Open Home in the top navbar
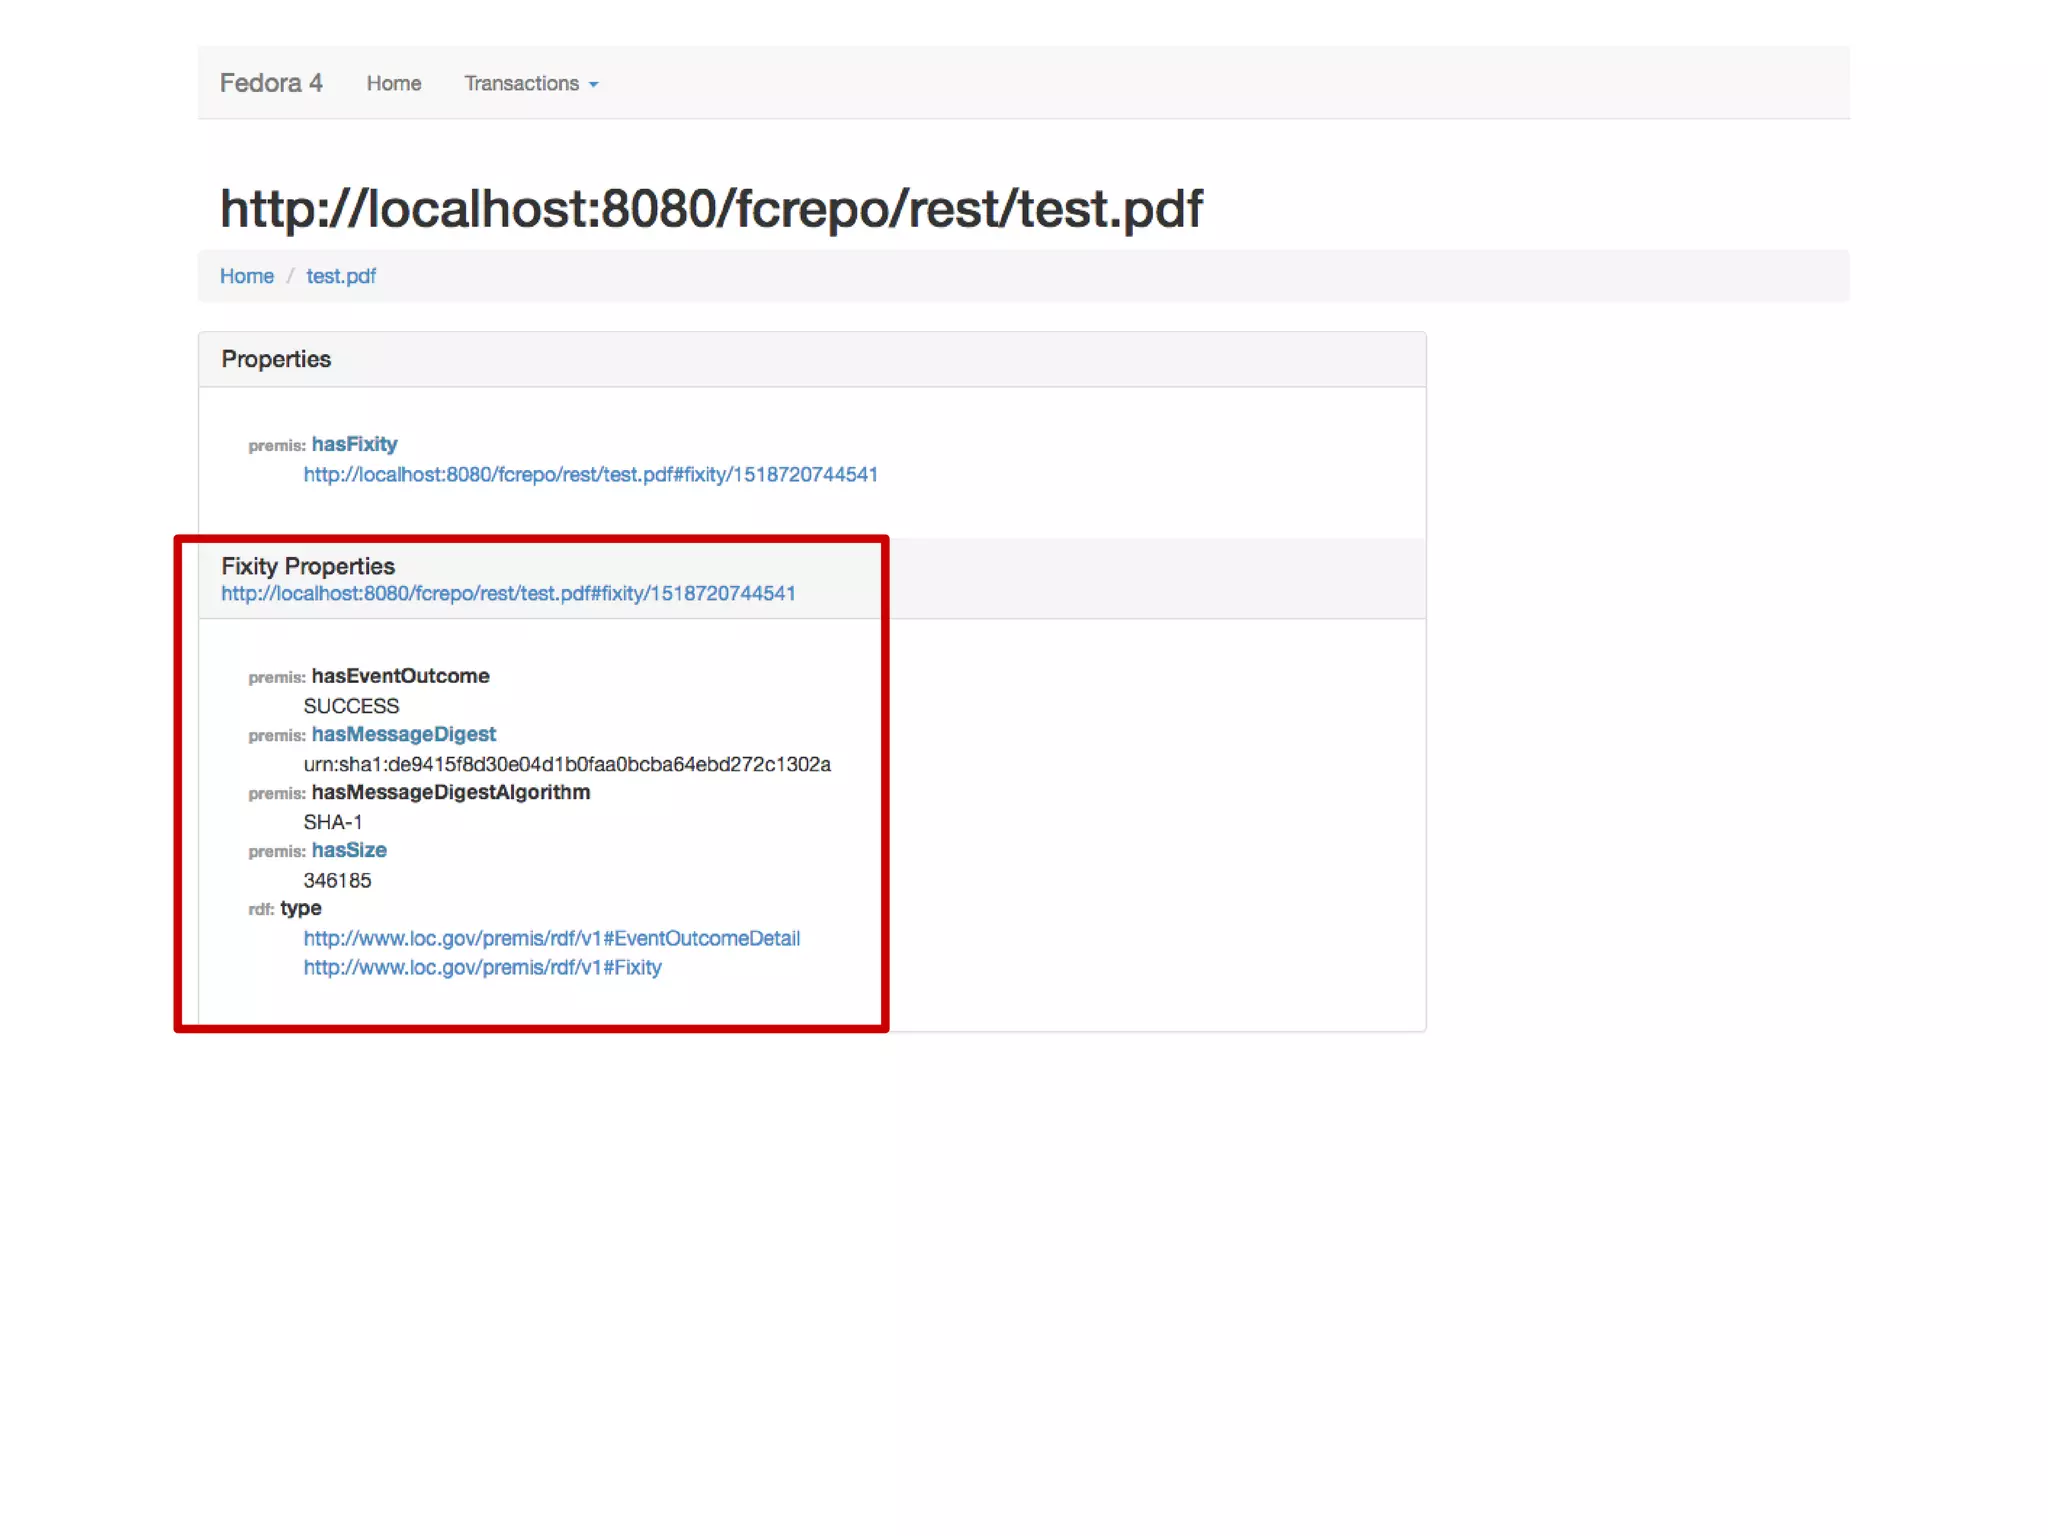The height and width of the screenshot is (1536, 2048). click(393, 84)
